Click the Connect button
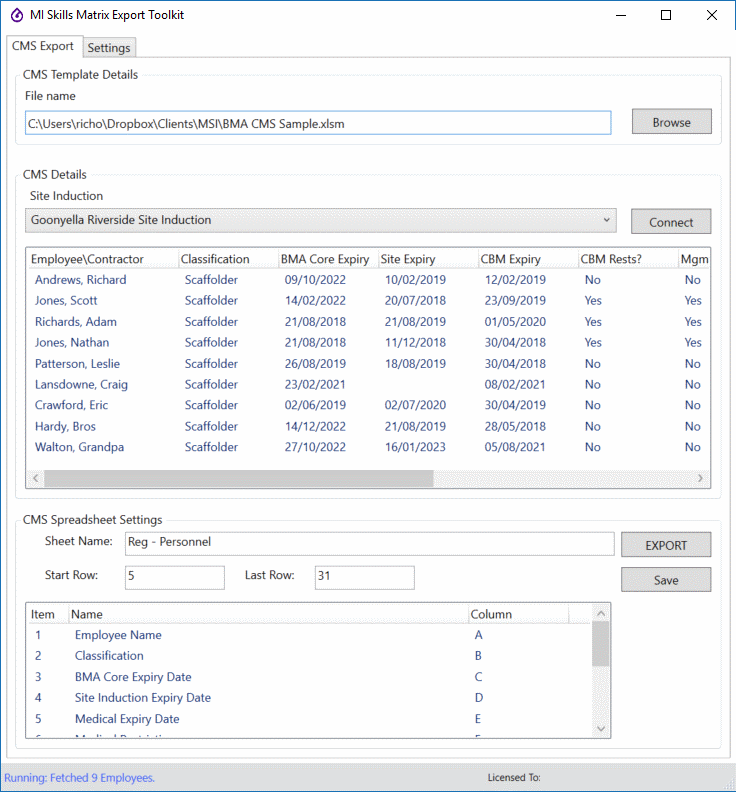This screenshot has width=736, height=792. point(671,222)
